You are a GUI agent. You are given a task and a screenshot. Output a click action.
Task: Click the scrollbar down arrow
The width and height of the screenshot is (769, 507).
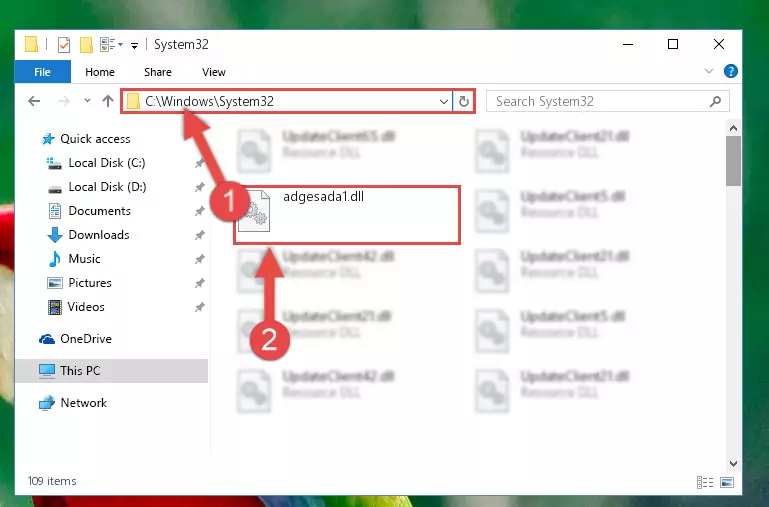733,463
